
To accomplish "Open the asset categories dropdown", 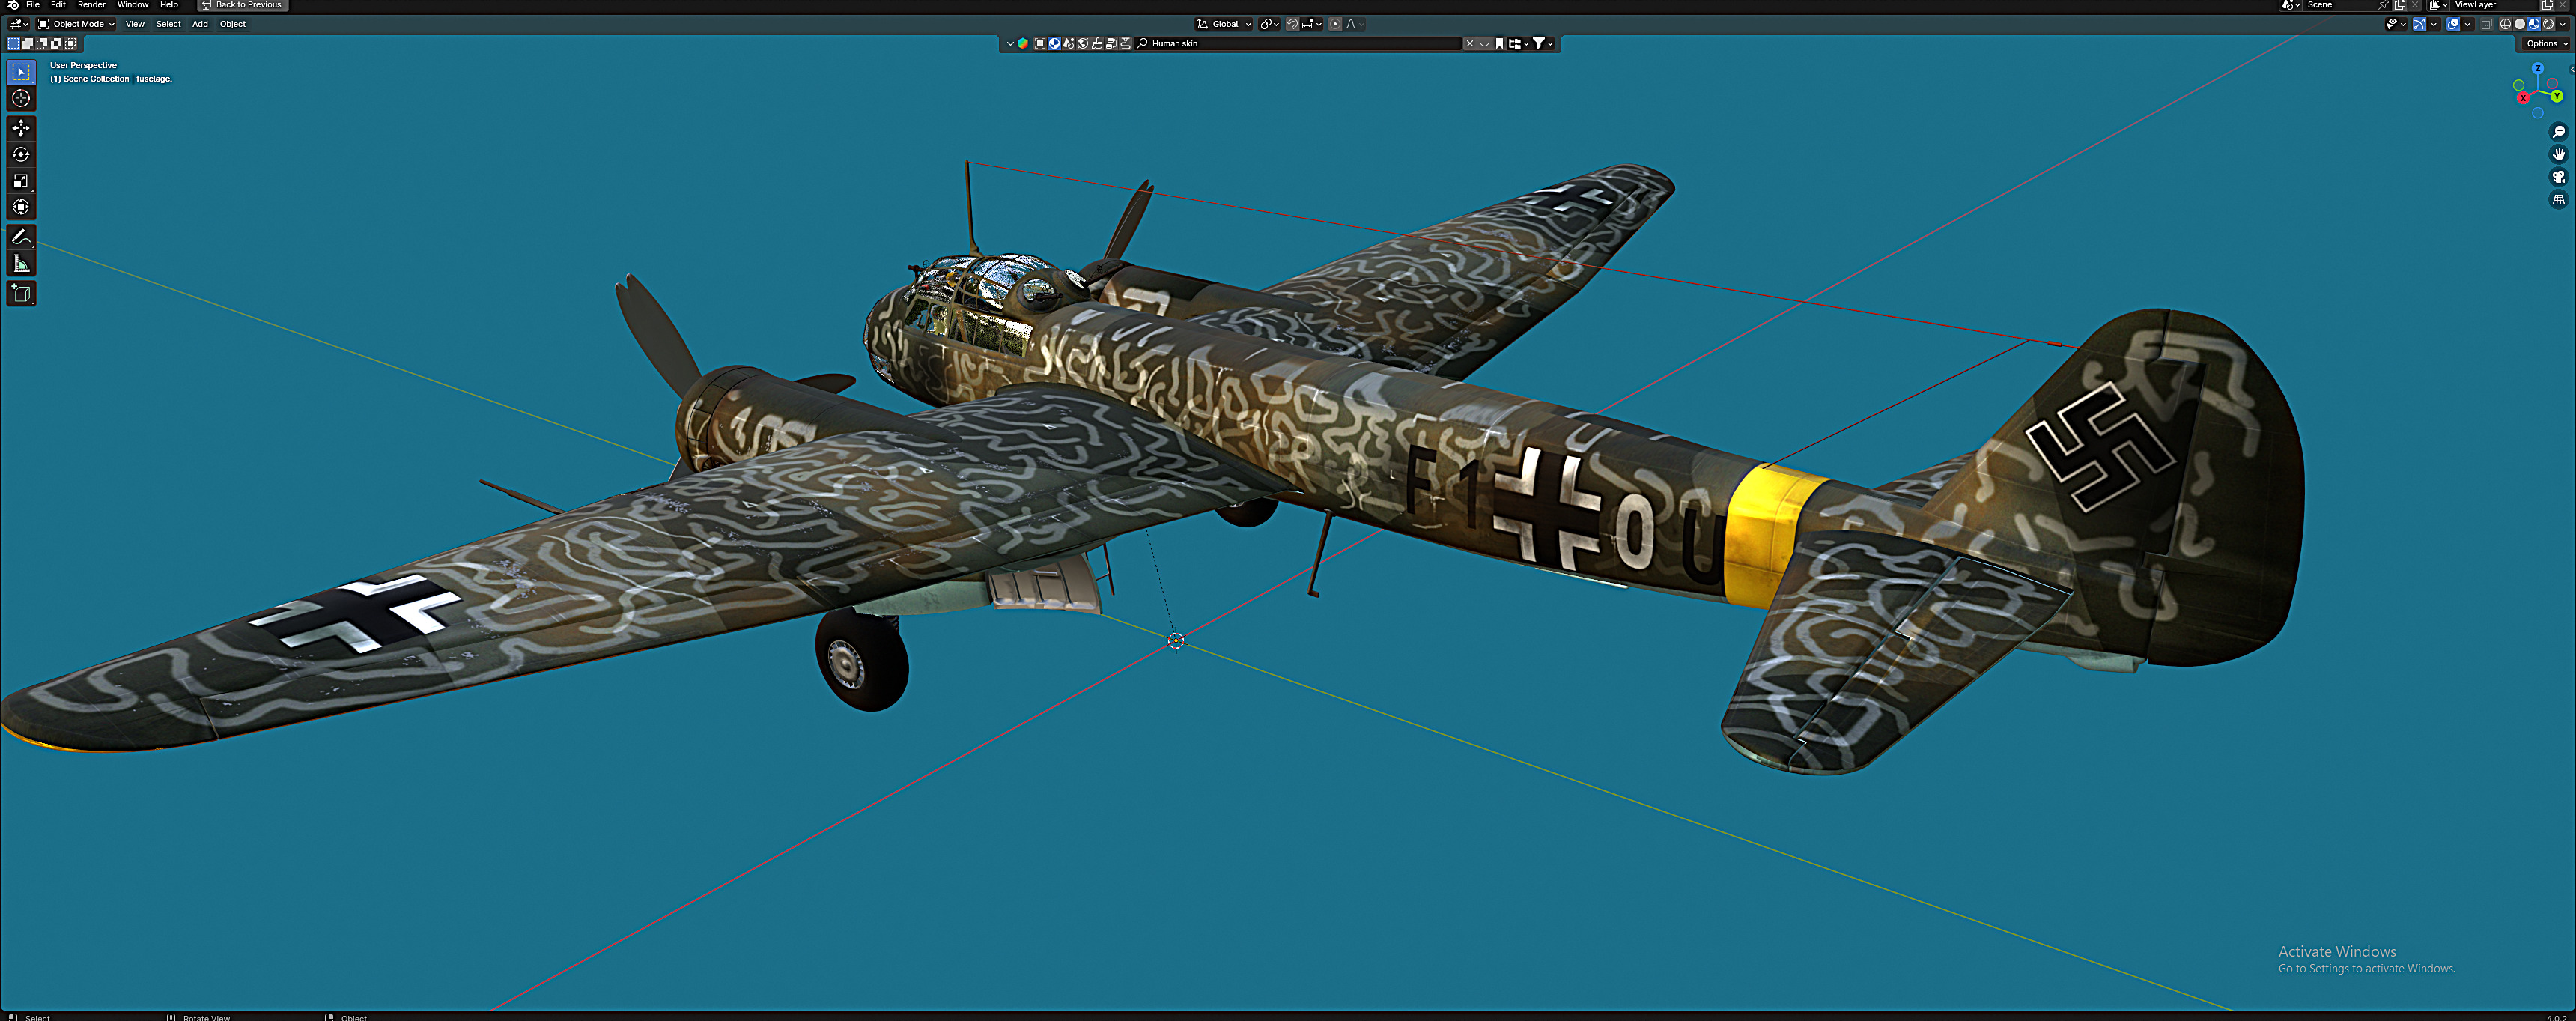I will (1518, 44).
